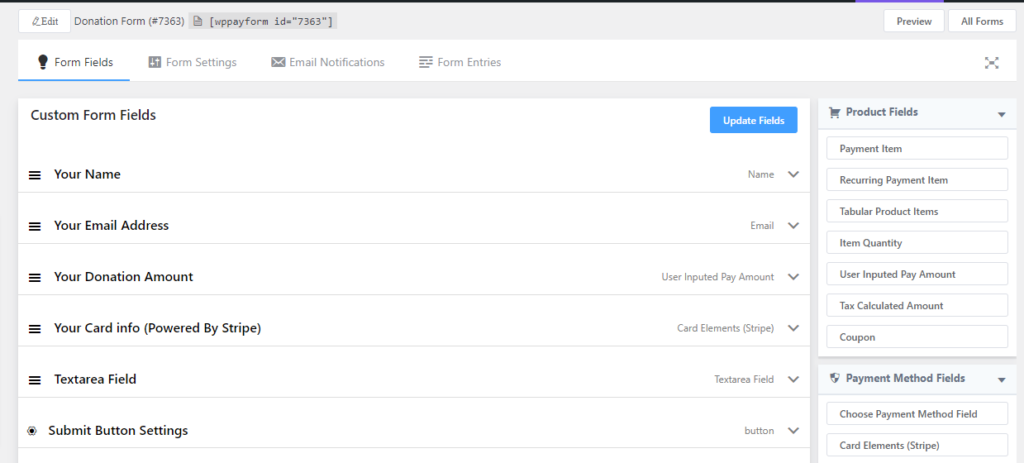
Task: Open the form Preview
Action: (x=914, y=21)
